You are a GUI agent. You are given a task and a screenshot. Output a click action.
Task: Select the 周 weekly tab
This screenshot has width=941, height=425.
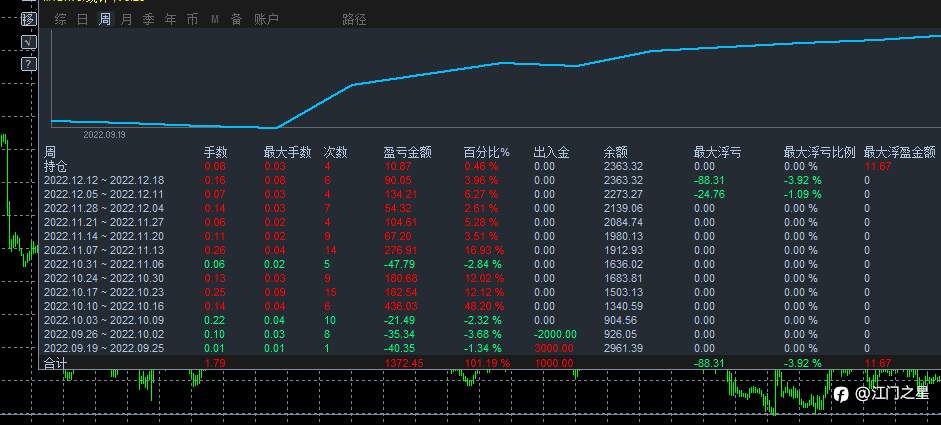pyautogui.click(x=105, y=19)
